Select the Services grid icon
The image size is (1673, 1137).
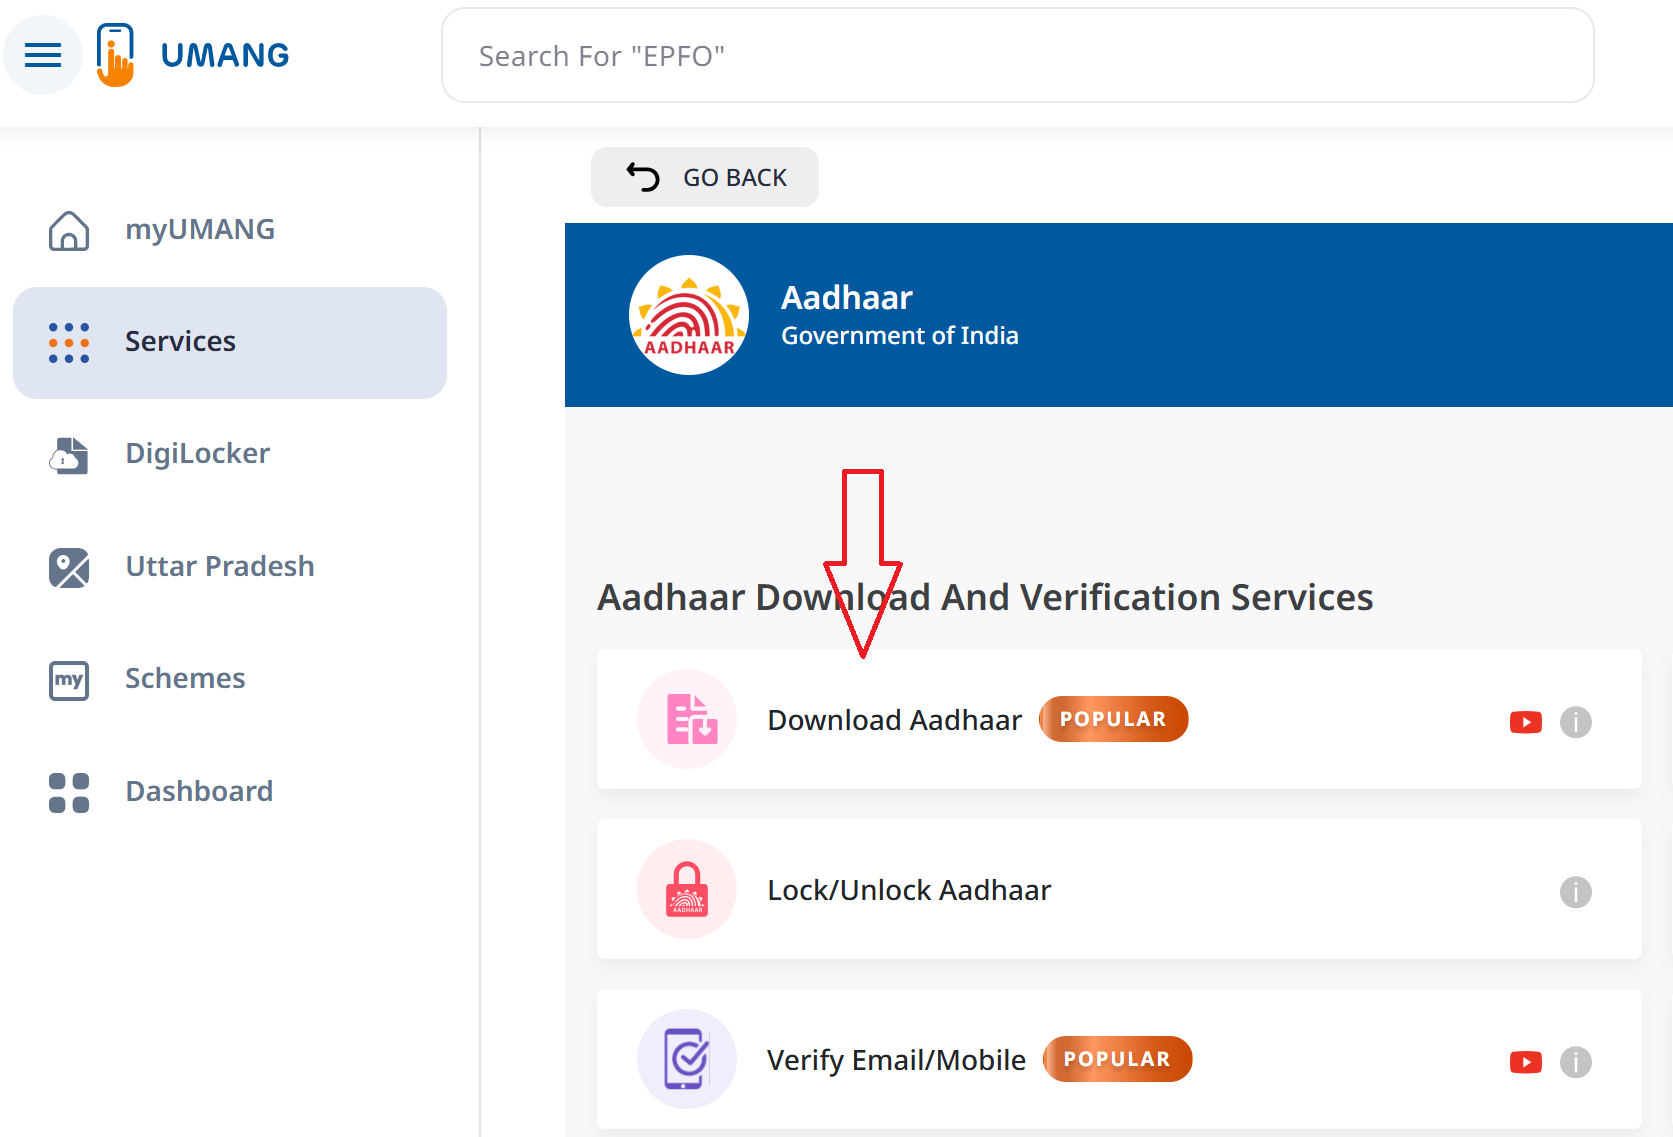click(x=68, y=342)
